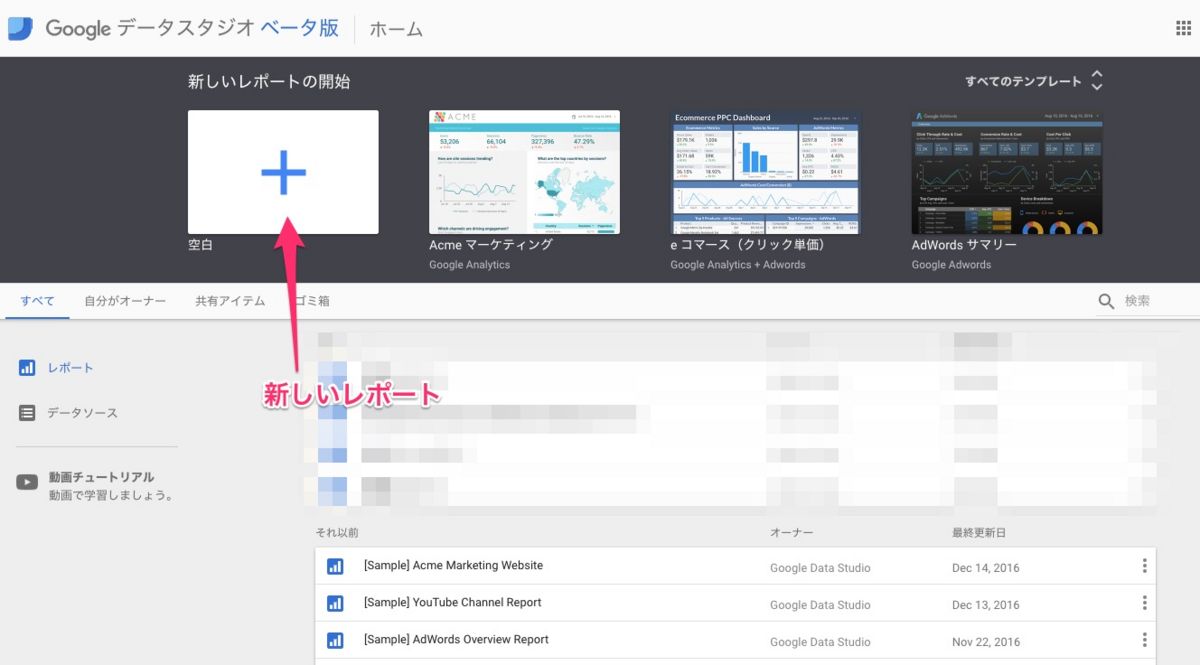
Task: Select the すべて tab
Action: point(37,301)
